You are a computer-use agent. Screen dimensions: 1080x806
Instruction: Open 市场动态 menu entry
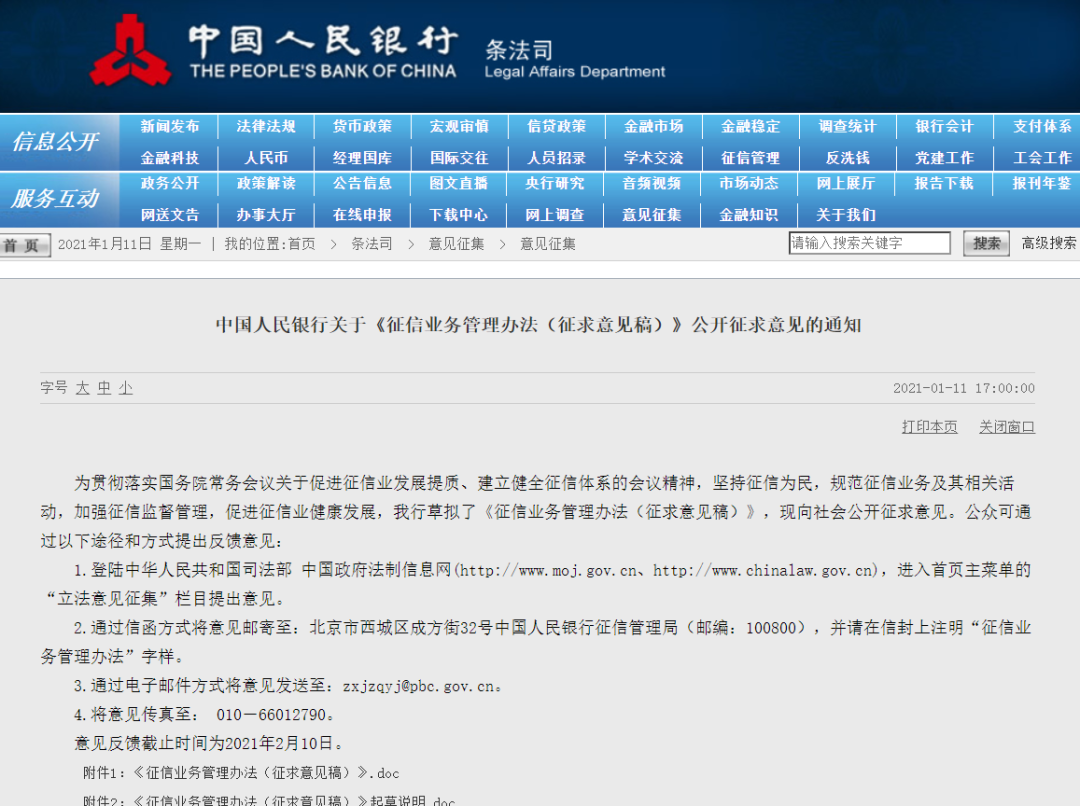tap(749, 183)
